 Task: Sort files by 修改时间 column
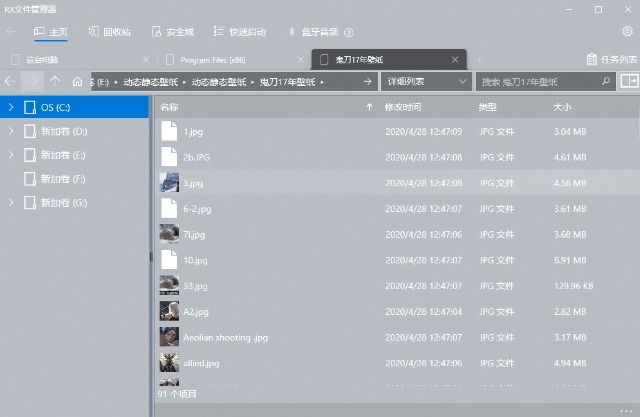(403, 106)
